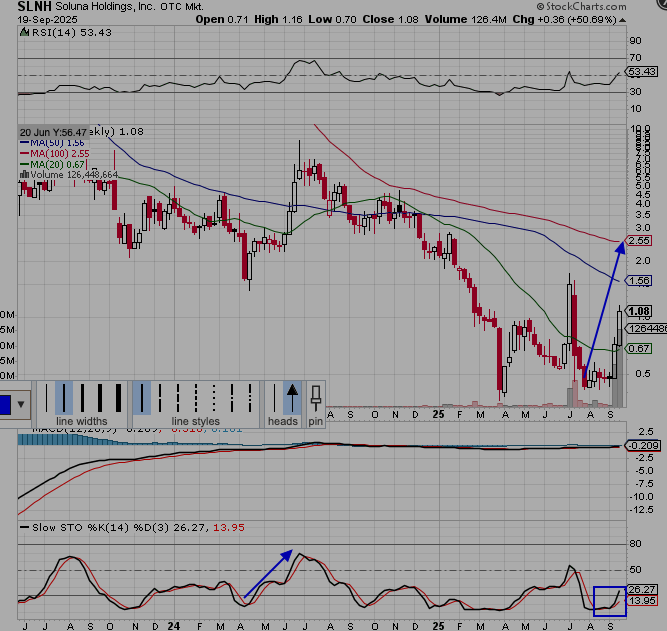This screenshot has width=667, height=631.
Task: Choose the line with arrowhead option
Action: point(292,398)
